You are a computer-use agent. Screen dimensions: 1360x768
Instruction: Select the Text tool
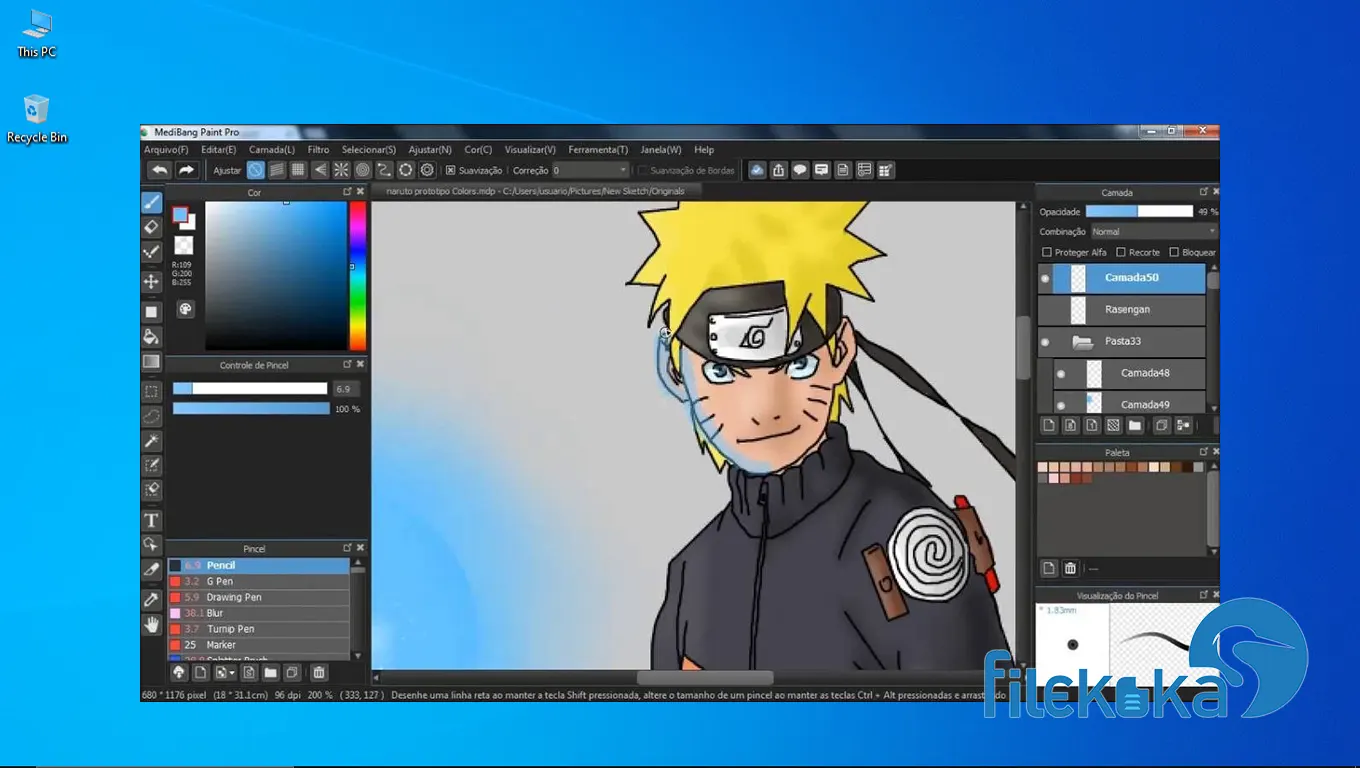[152, 520]
